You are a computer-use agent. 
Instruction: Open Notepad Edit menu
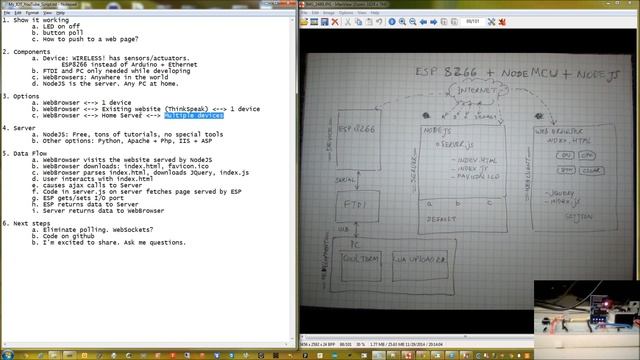pyautogui.click(x=18, y=13)
